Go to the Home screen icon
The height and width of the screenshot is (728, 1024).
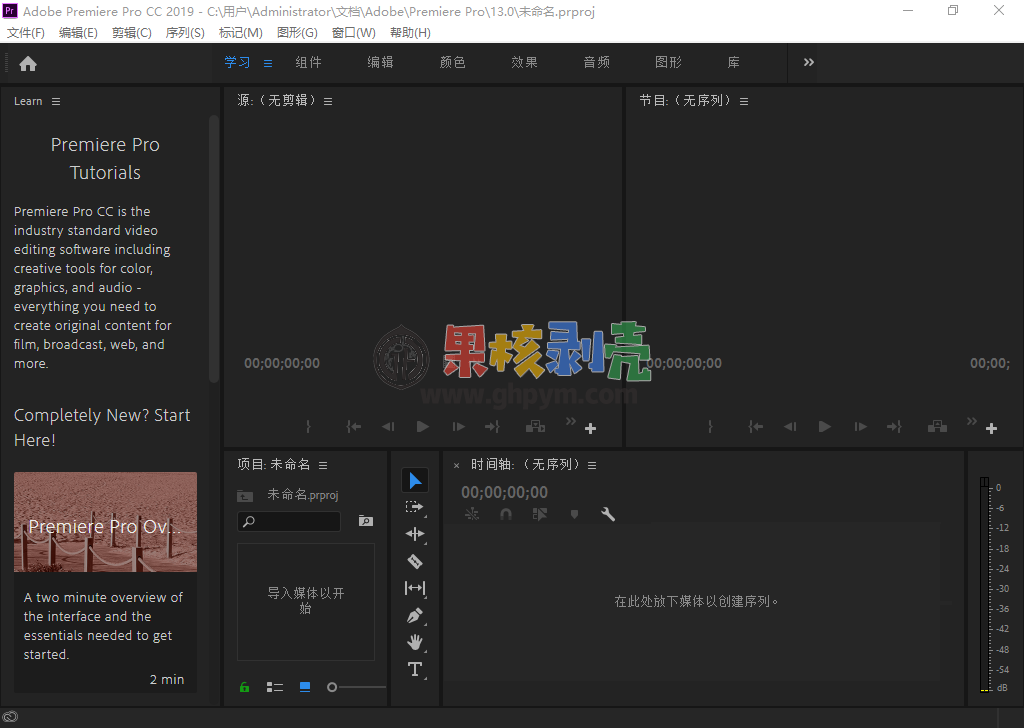pos(28,63)
